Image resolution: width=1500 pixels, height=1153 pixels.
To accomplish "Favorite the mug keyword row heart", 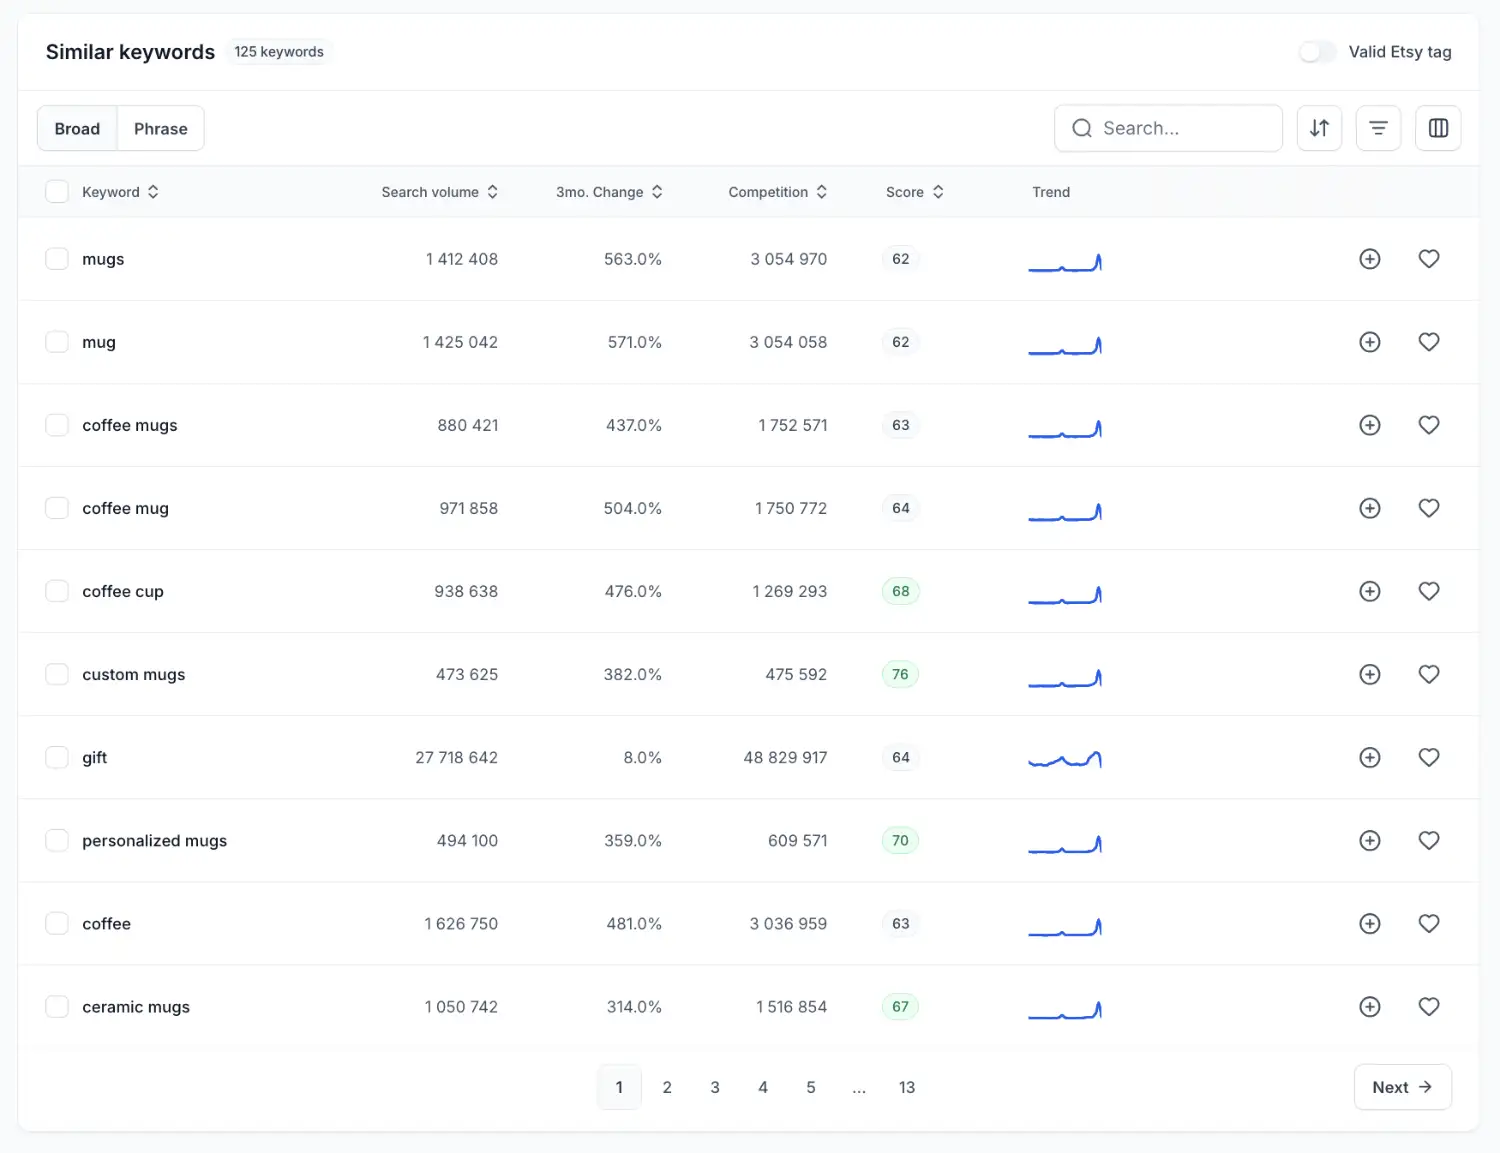I will coord(1429,342).
